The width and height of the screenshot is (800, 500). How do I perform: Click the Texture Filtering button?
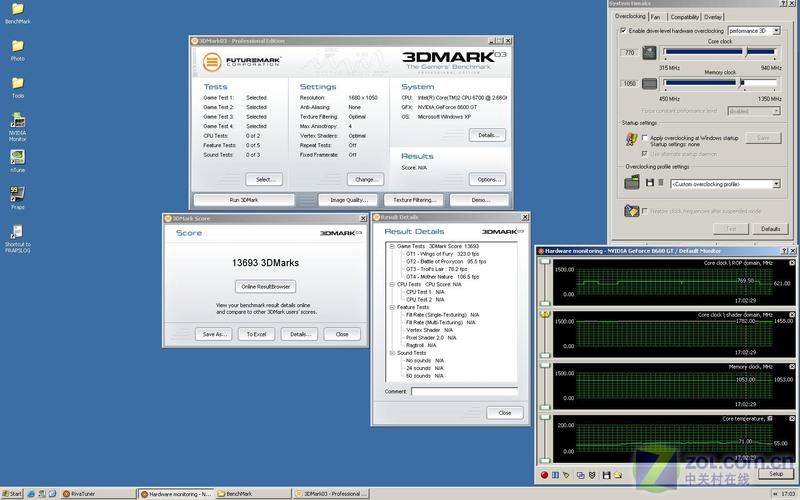point(414,200)
